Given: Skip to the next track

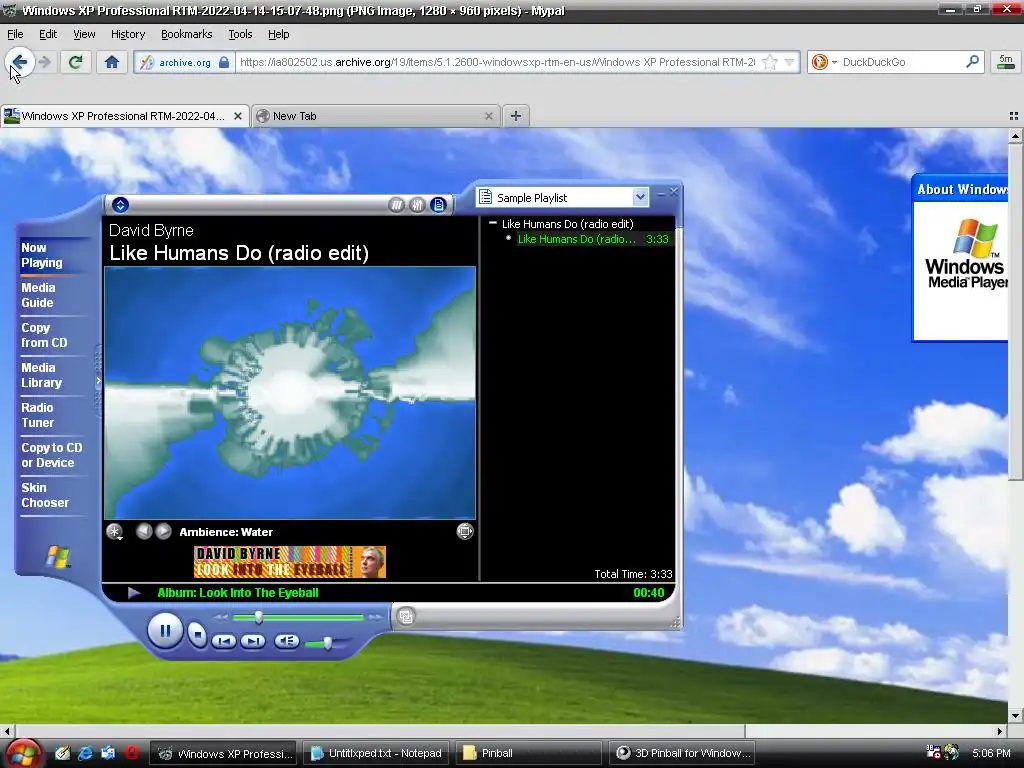Looking at the screenshot, I should [x=253, y=641].
